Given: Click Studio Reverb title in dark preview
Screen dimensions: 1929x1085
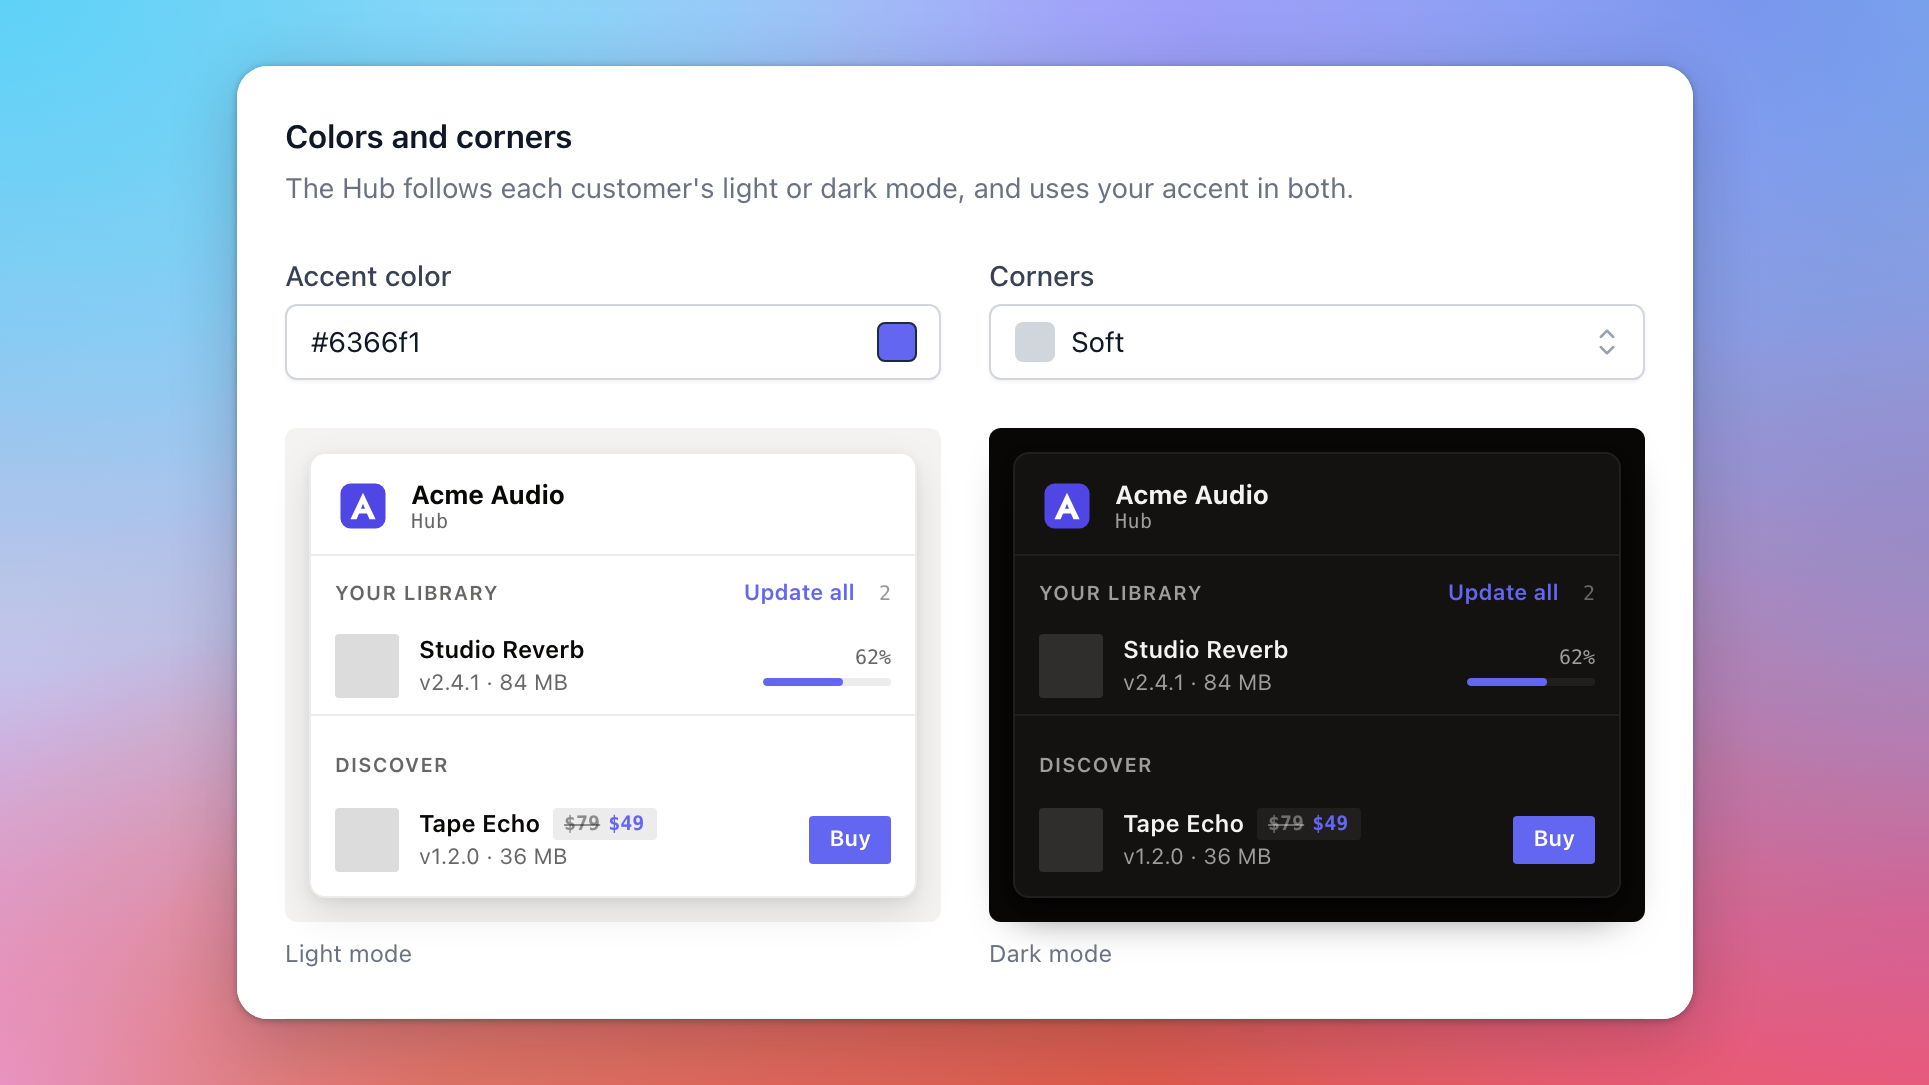Looking at the screenshot, I should point(1206,650).
